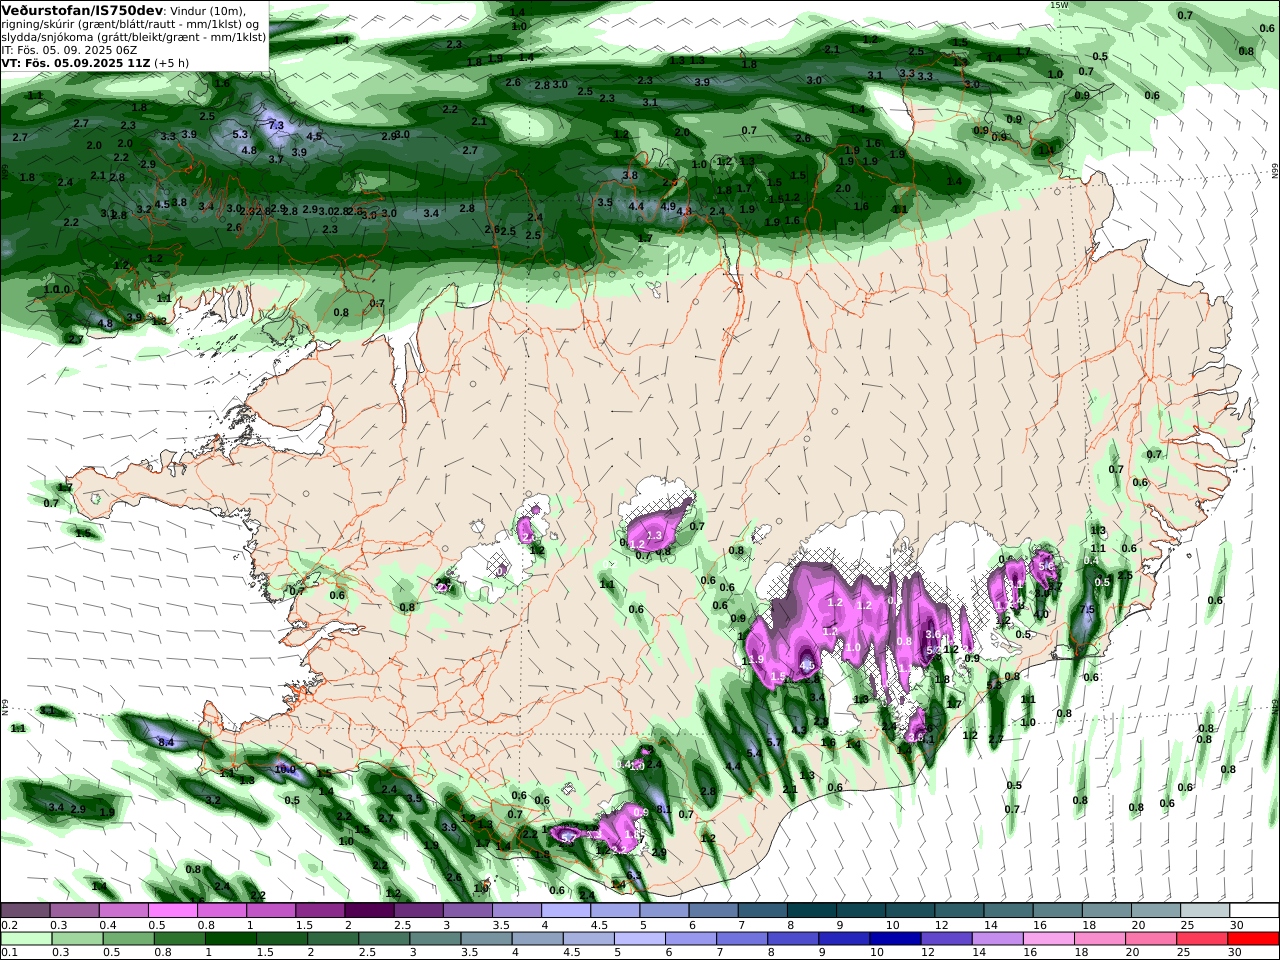Click the dusky mauve swatch above the 0.2 label

pyautogui.click(x=26, y=910)
